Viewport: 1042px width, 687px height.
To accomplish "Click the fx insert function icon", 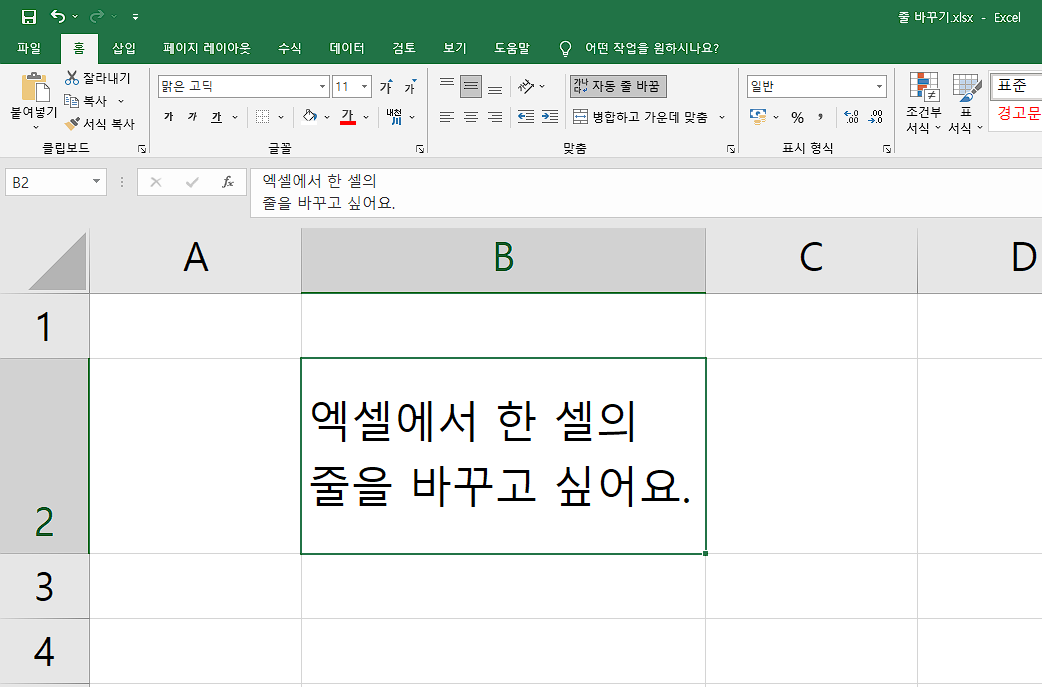I will coord(228,182).
